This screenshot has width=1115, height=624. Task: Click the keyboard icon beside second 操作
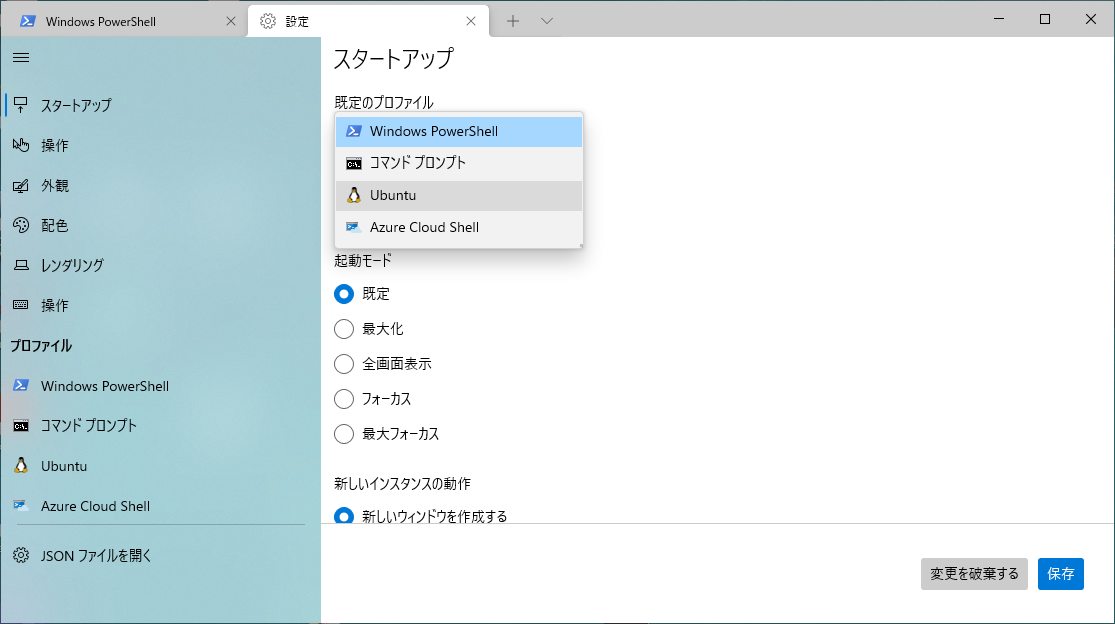click(x=21, y=305)
